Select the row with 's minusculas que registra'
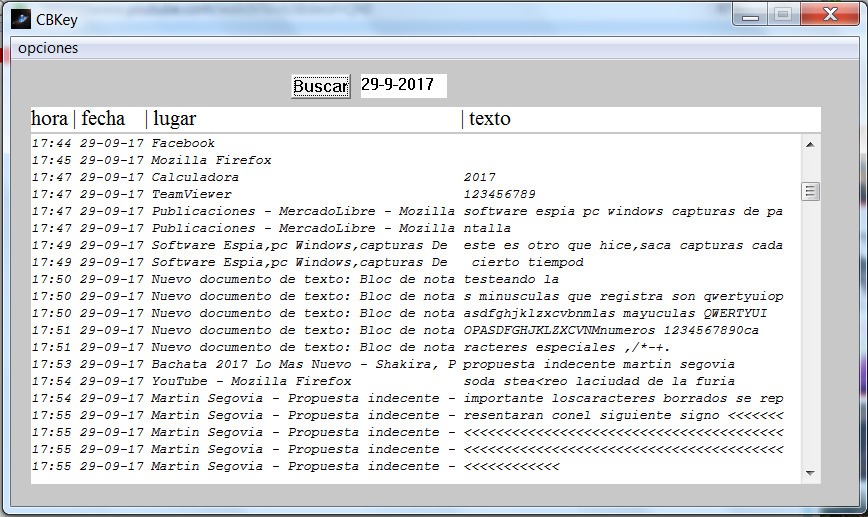Image resolution: width=868 pixels, height=517 pixels. pyautogui.click(x=416, y=297)
